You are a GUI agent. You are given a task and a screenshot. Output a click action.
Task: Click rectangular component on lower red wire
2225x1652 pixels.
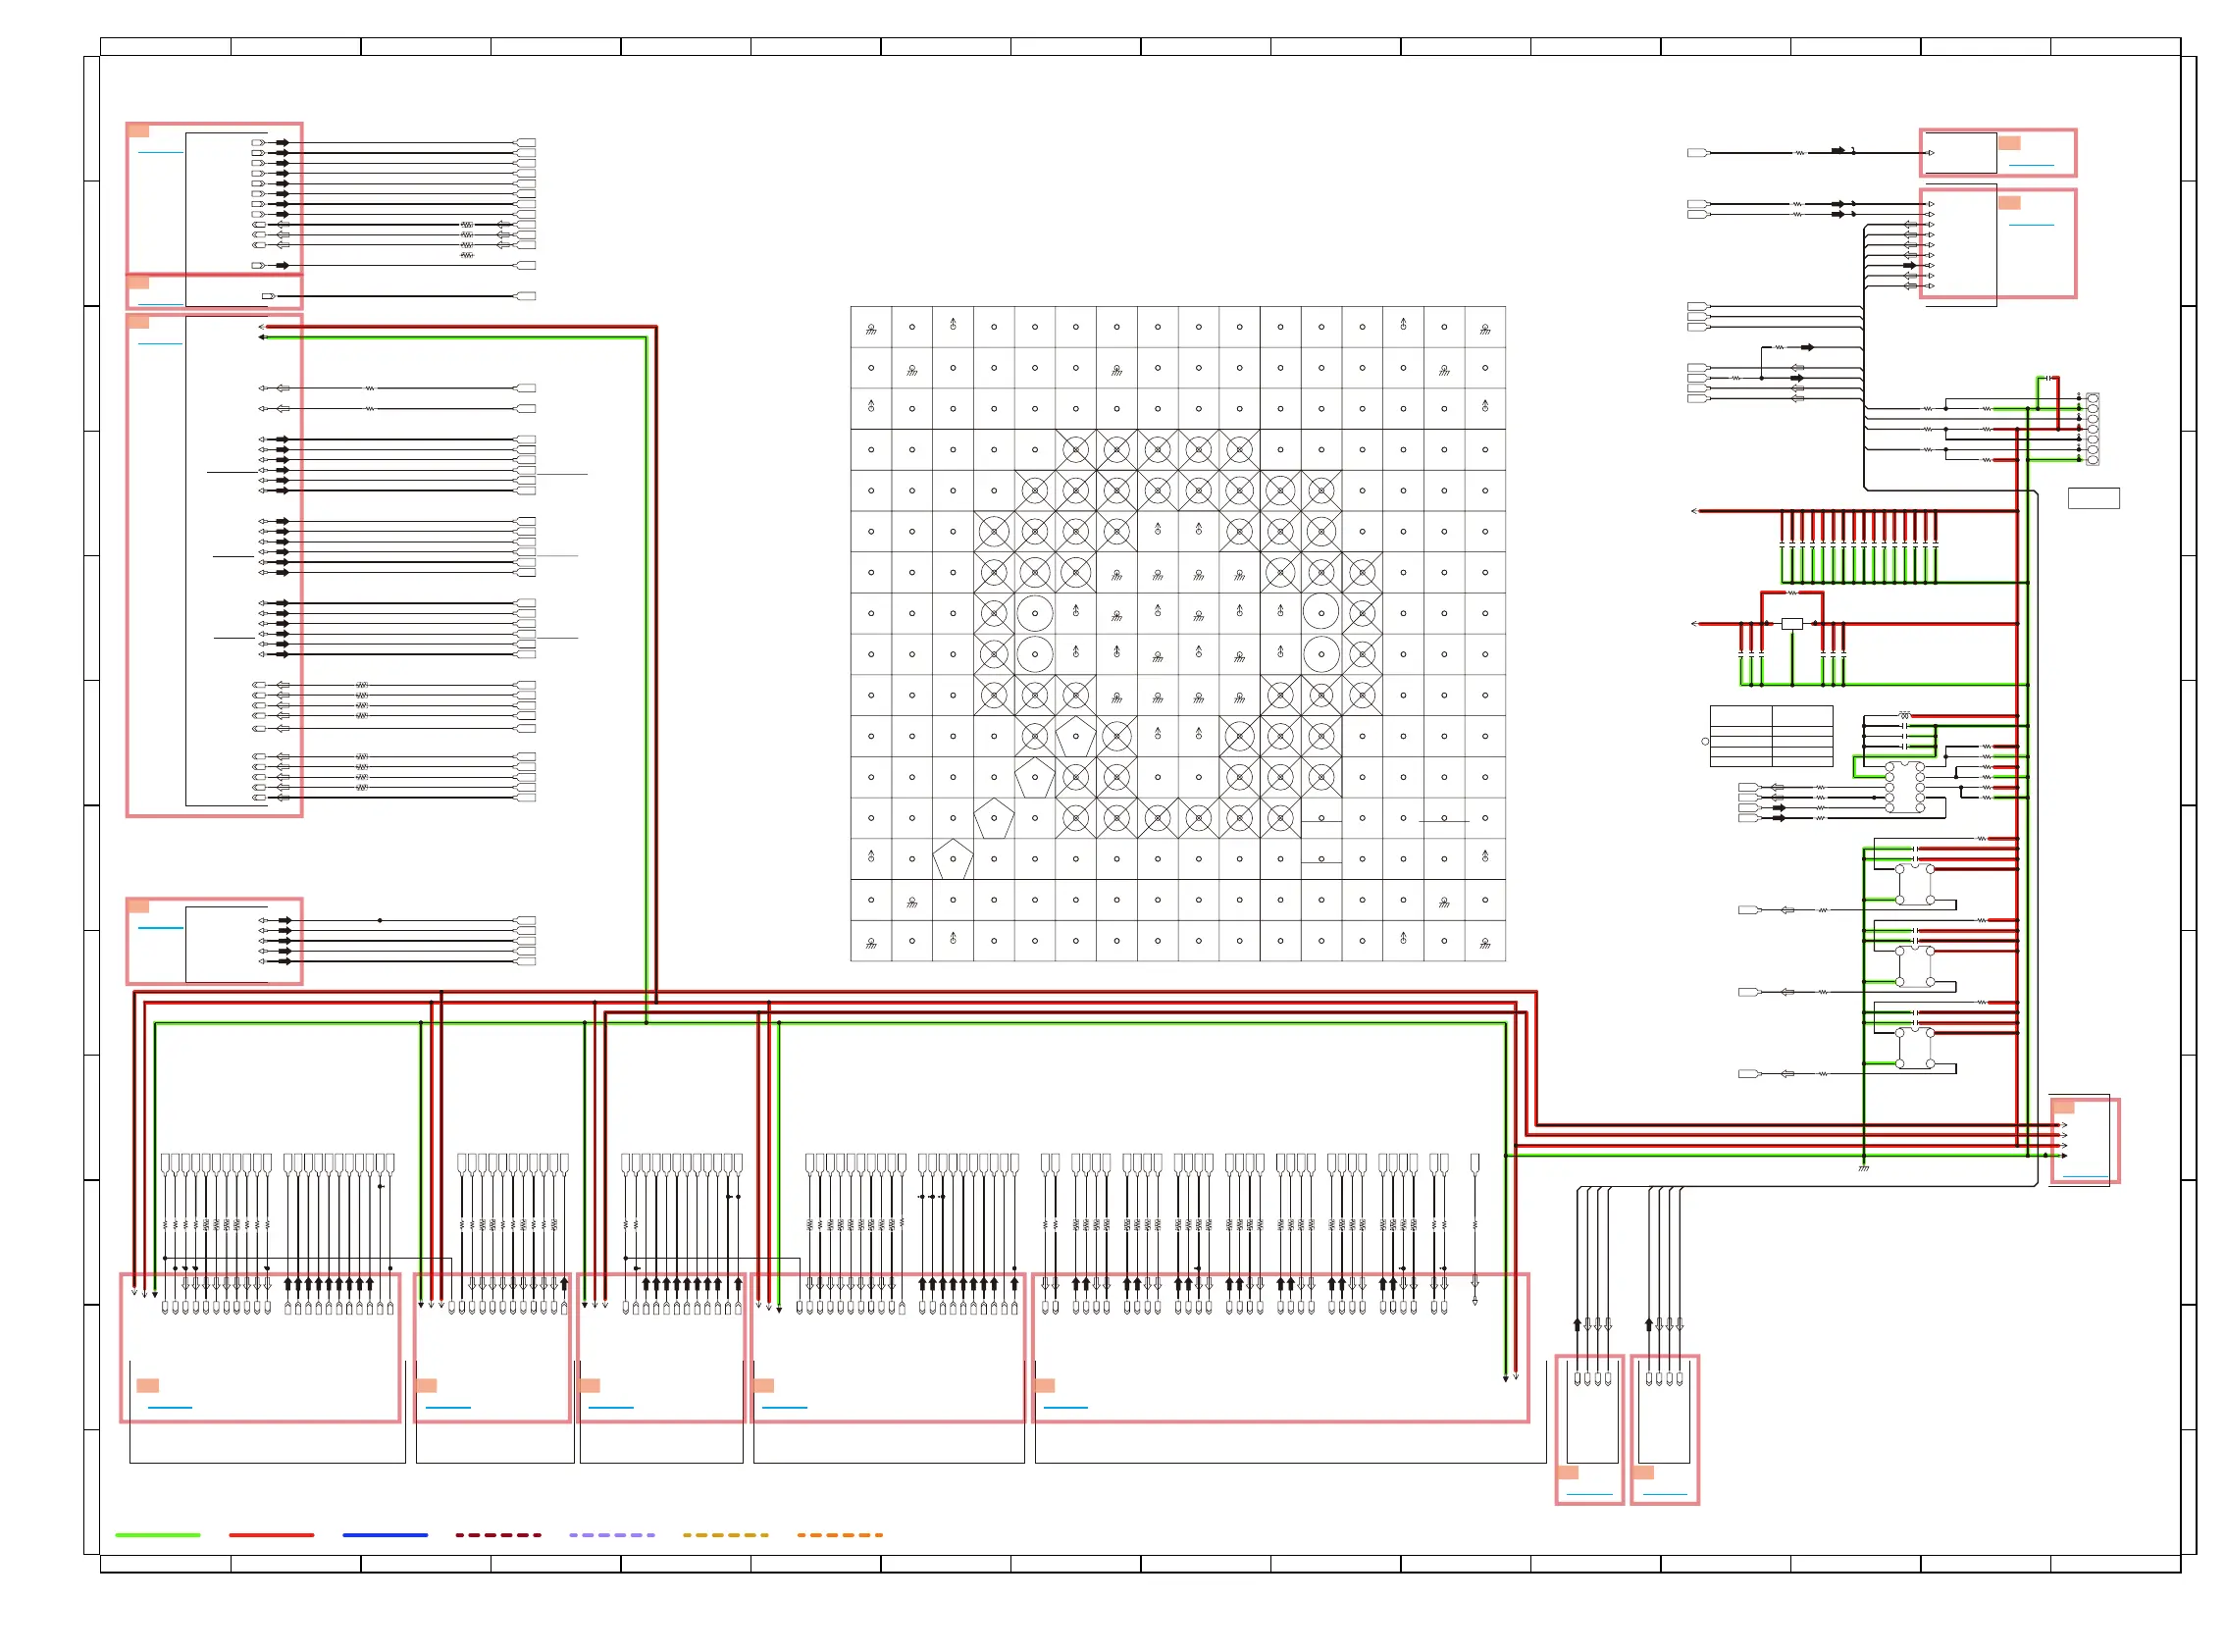[1792, 624]
